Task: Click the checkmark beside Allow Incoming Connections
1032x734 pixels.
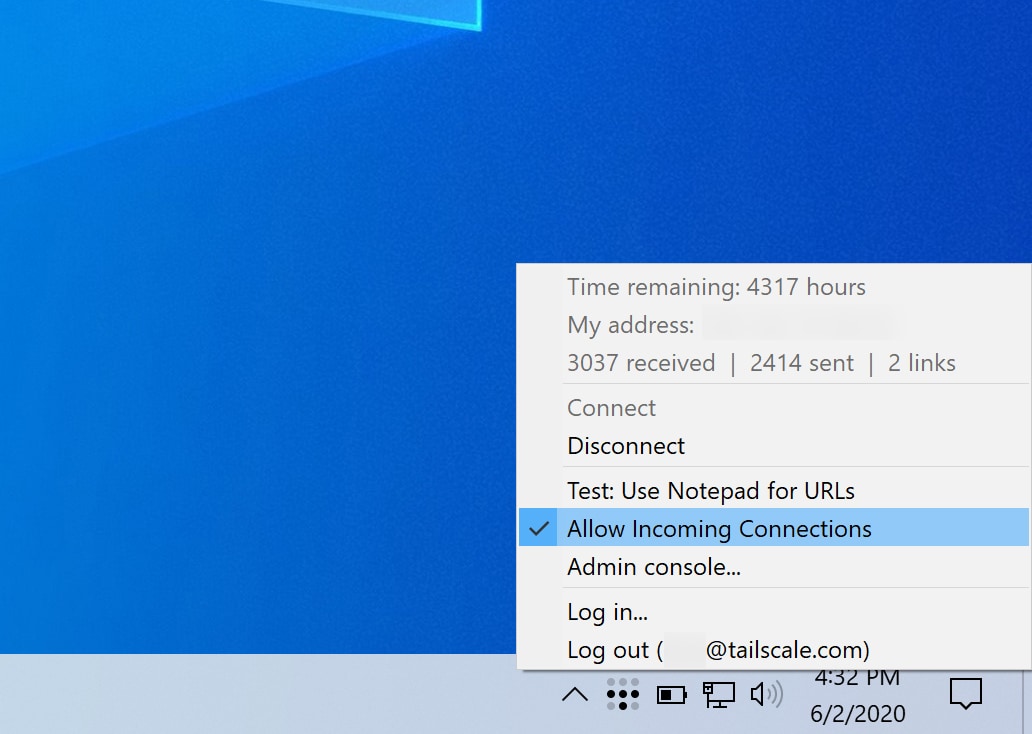Action: (540, 529)
